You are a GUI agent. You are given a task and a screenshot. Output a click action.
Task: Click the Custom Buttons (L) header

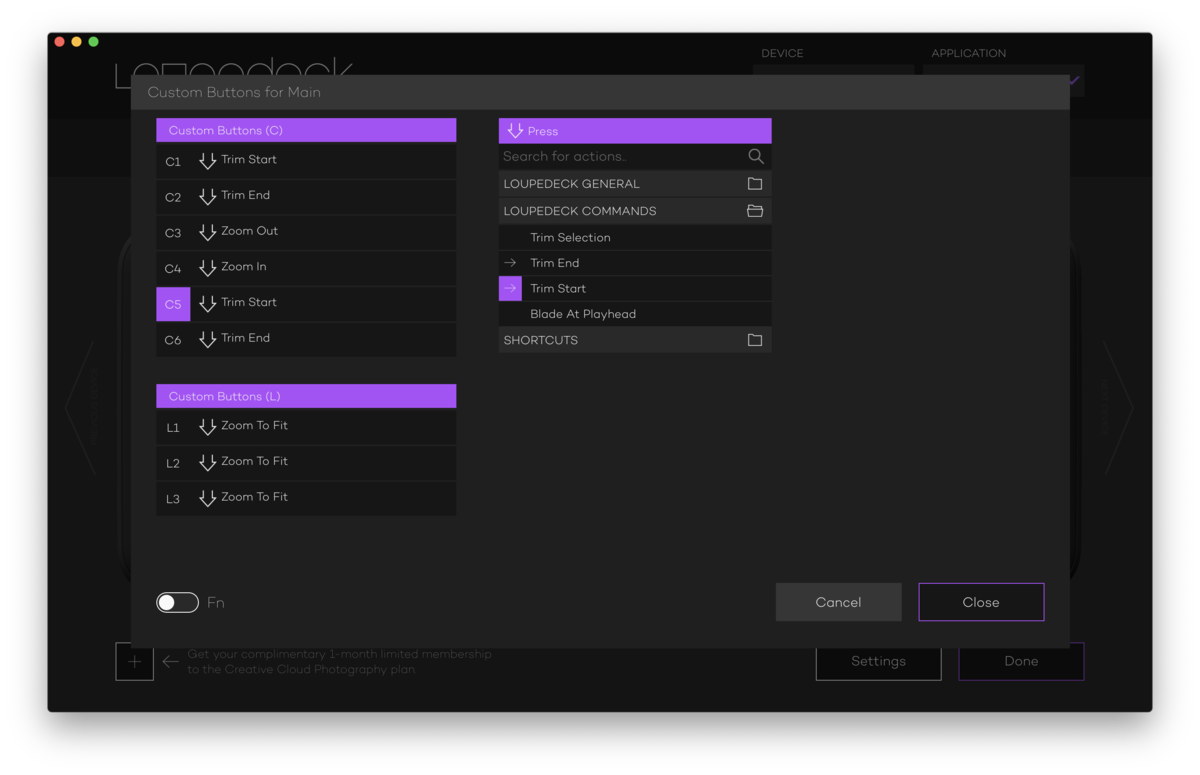point(306,396)
